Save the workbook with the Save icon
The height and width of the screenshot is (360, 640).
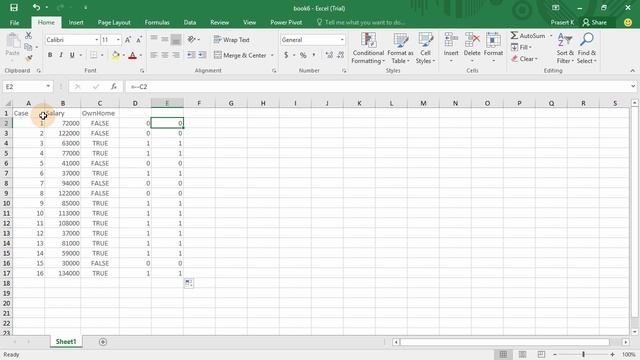(14, 8)
